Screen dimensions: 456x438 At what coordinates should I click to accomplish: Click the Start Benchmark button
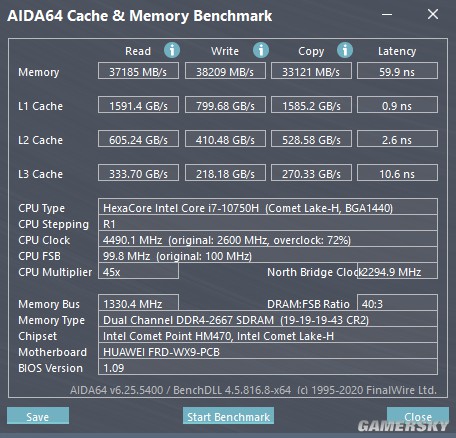[x=228, y=416]
